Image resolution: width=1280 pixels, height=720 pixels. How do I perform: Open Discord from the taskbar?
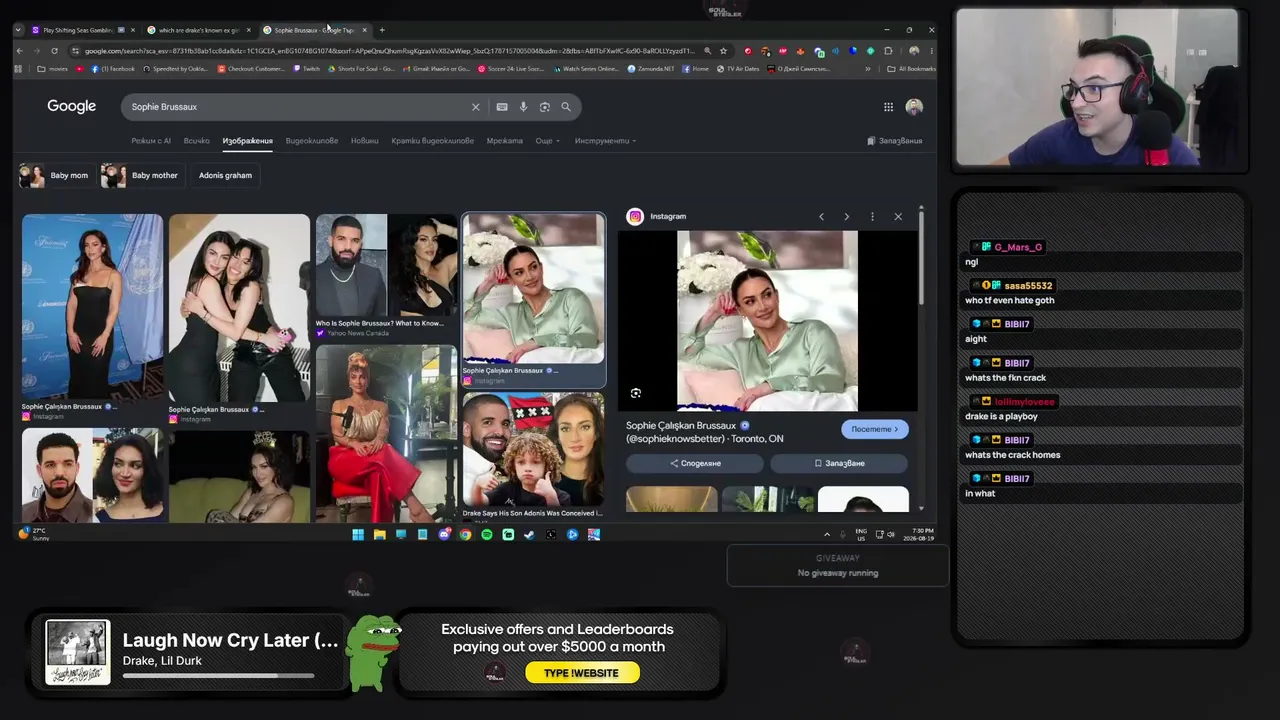444,535
